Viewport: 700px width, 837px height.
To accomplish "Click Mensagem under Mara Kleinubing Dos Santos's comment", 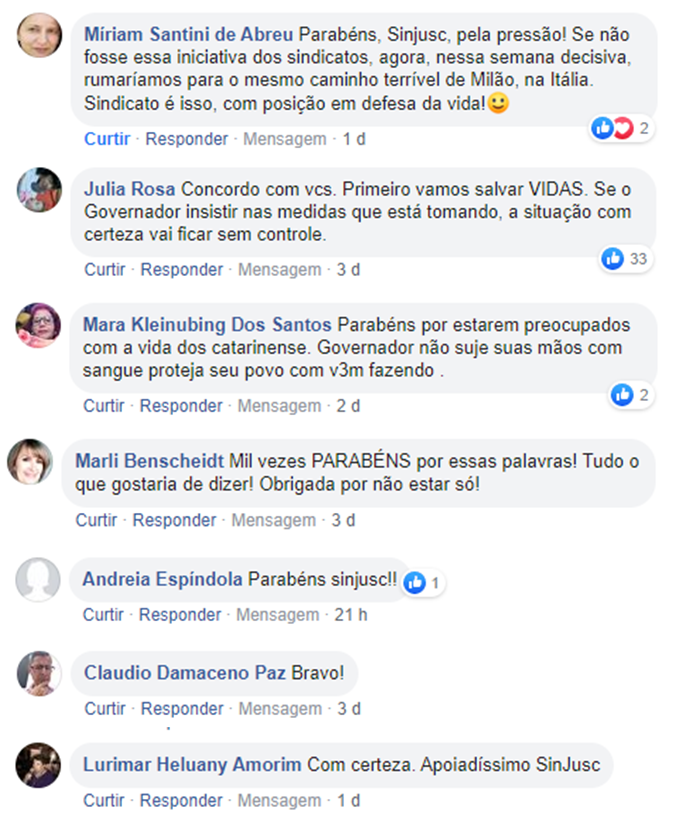I will tap(279, 406).
